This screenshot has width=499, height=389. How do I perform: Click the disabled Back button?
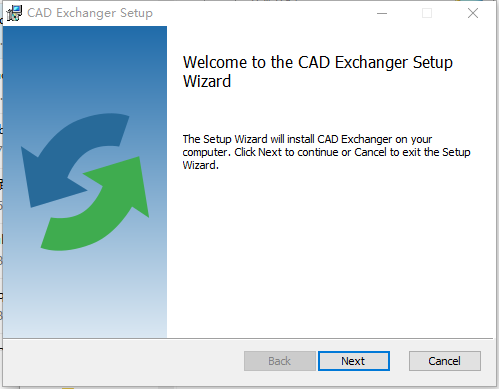point(280,361)
